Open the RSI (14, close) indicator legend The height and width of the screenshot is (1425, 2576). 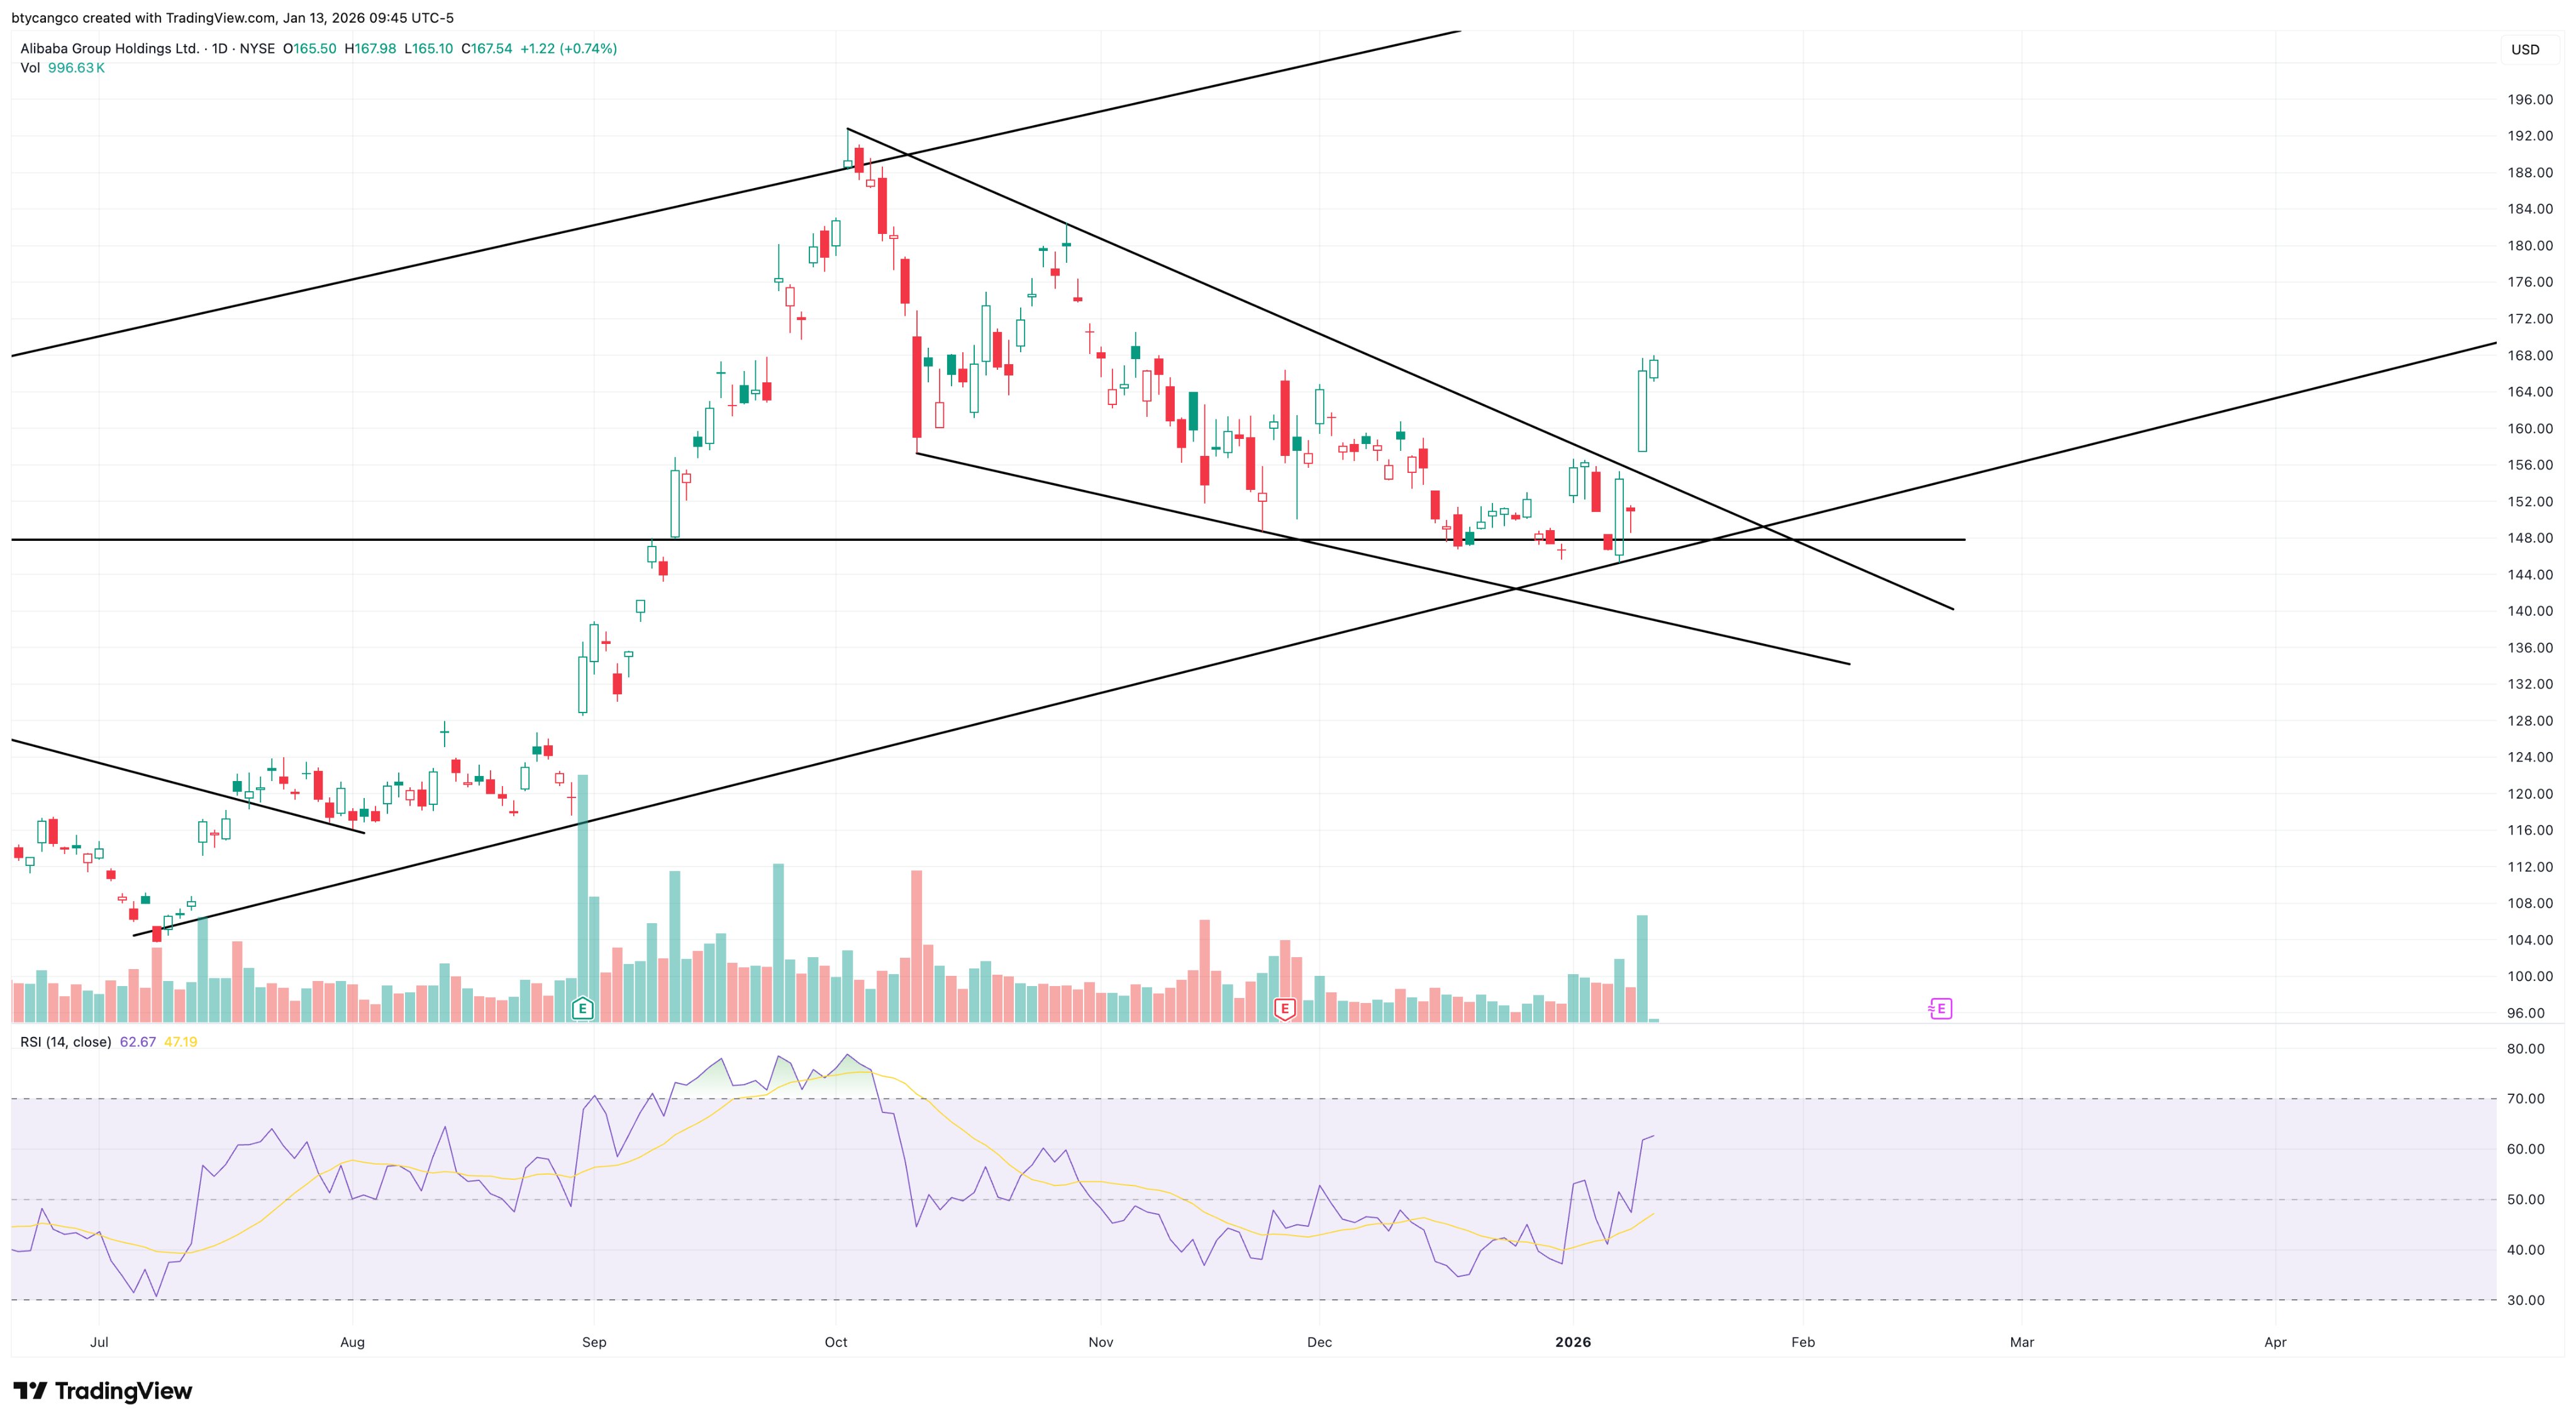[x=65, y=1042]
